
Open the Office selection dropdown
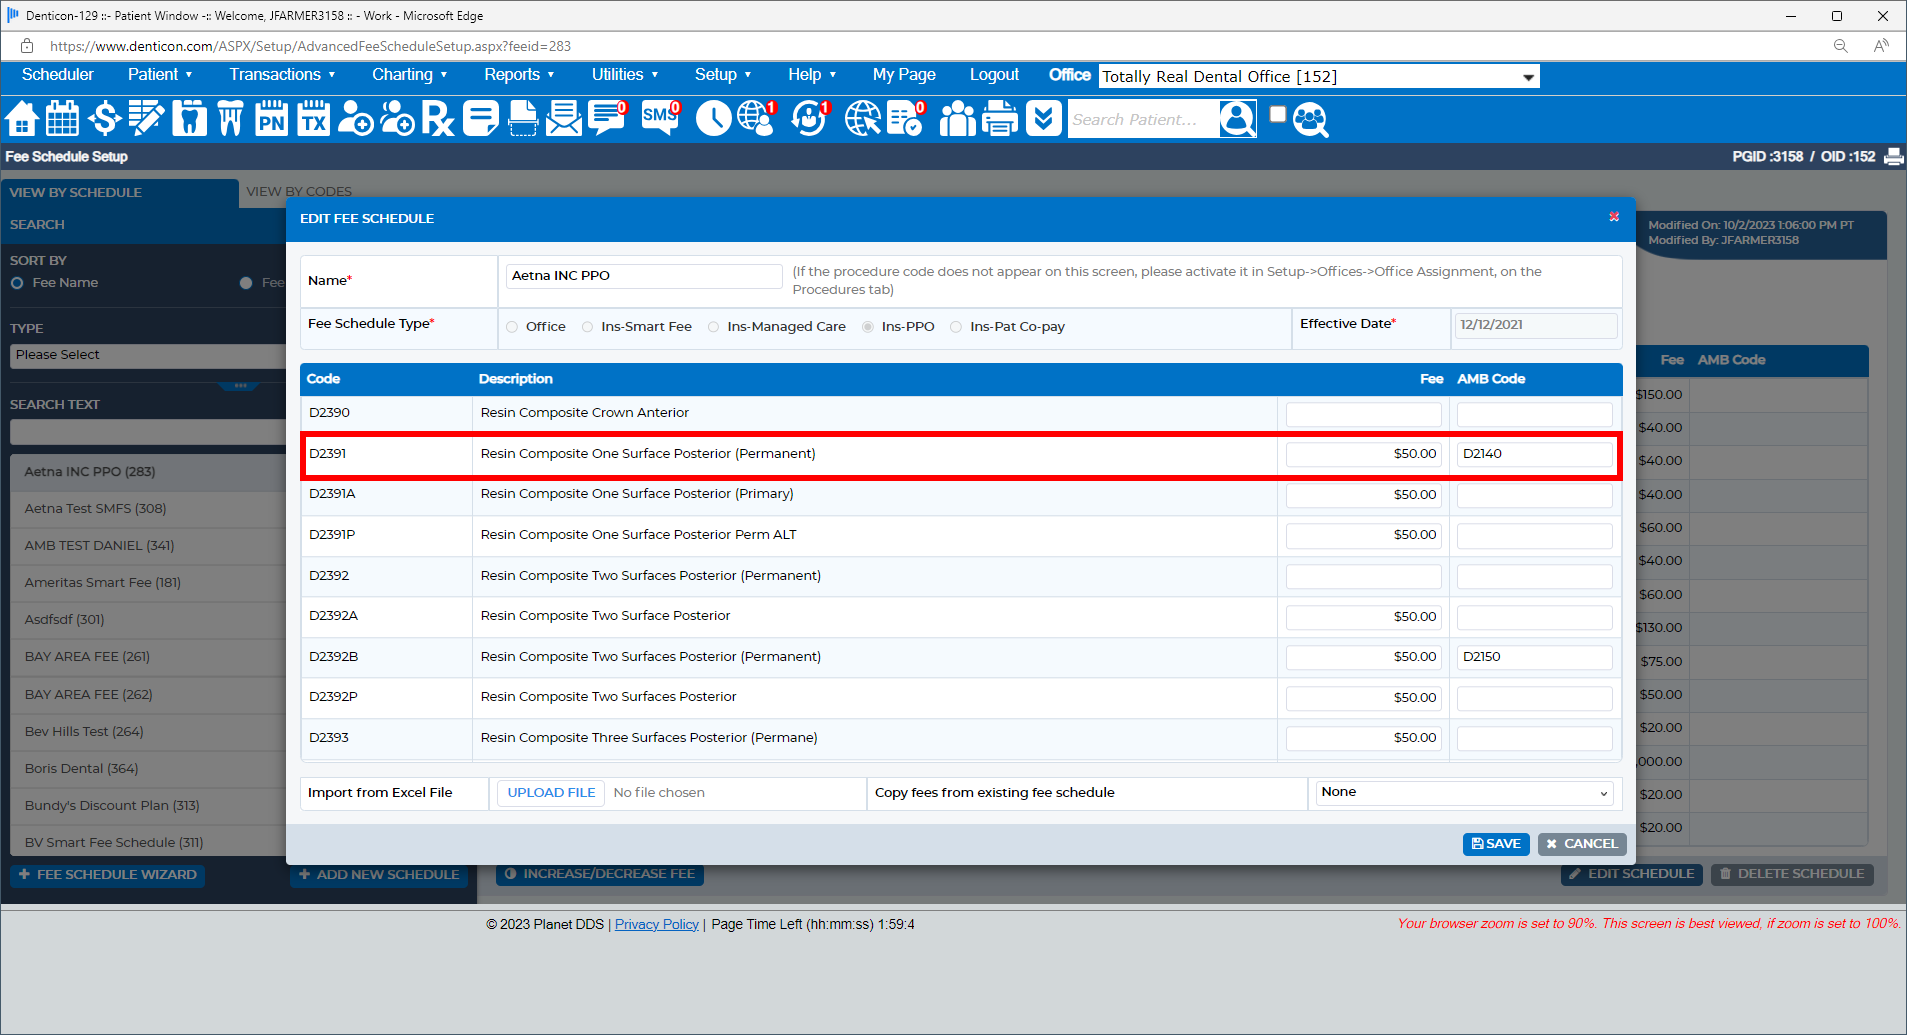pyautogui.click(x=1319, y=77)
